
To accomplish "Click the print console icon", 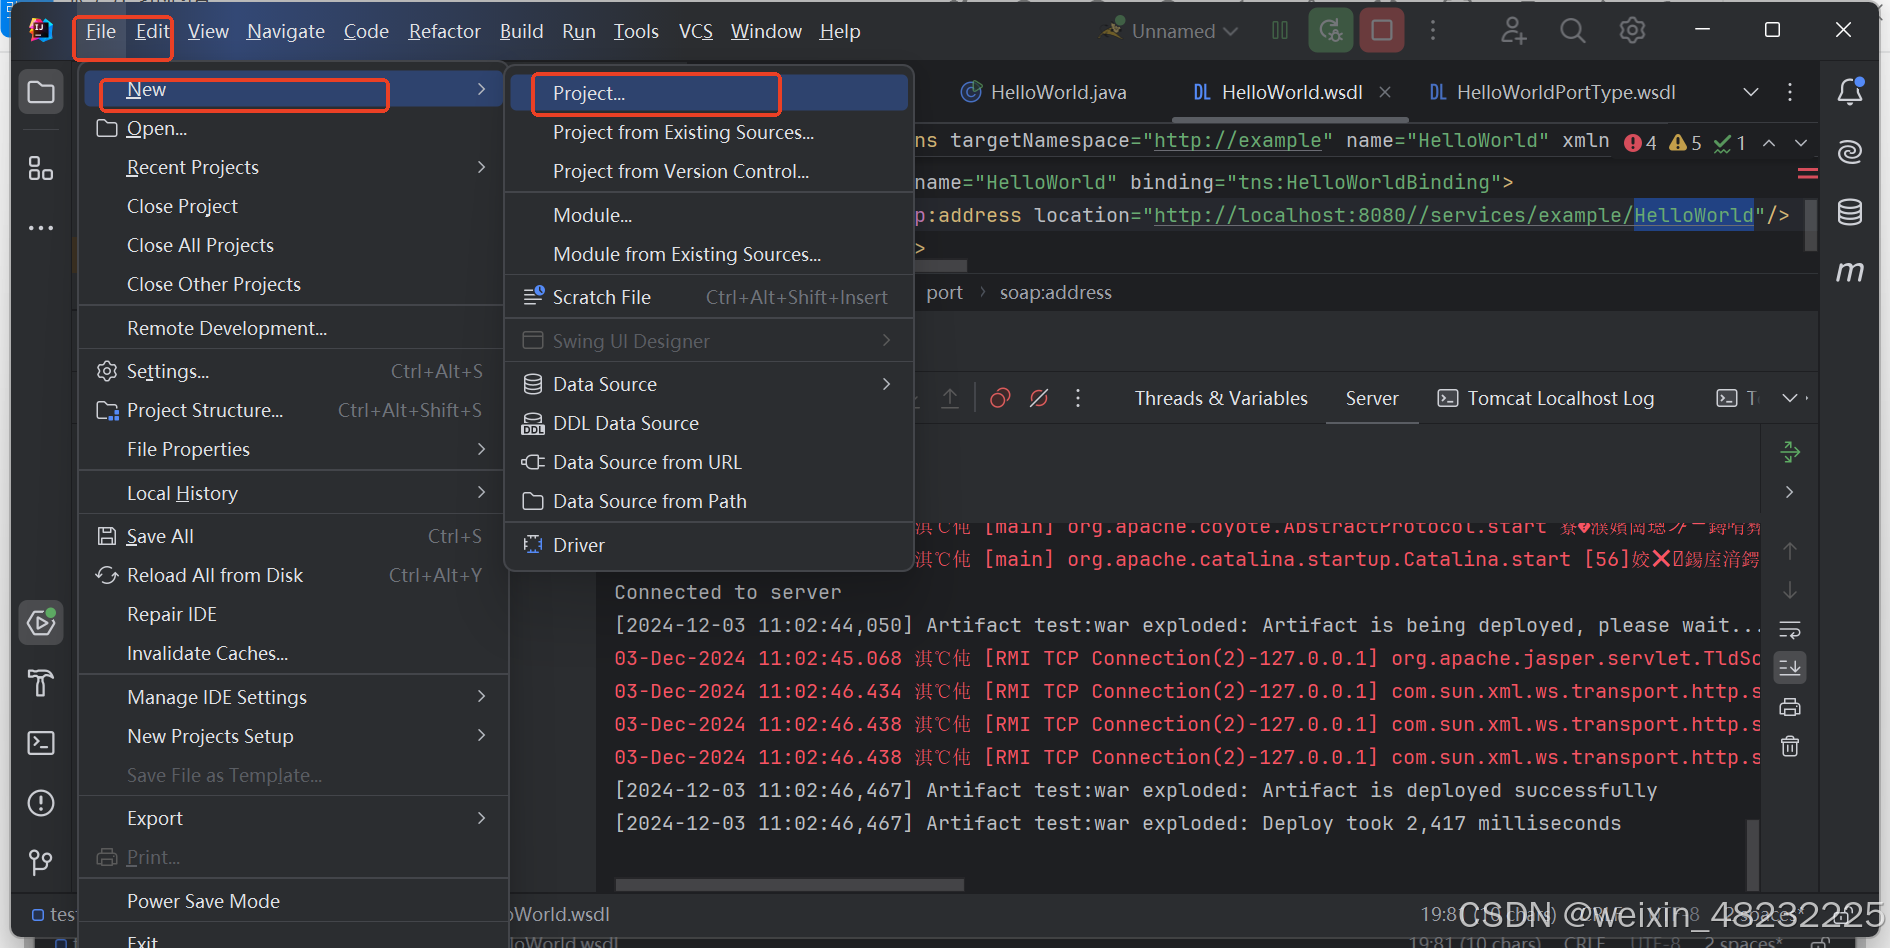I will pyautogui.click(x=1790, y=708).
